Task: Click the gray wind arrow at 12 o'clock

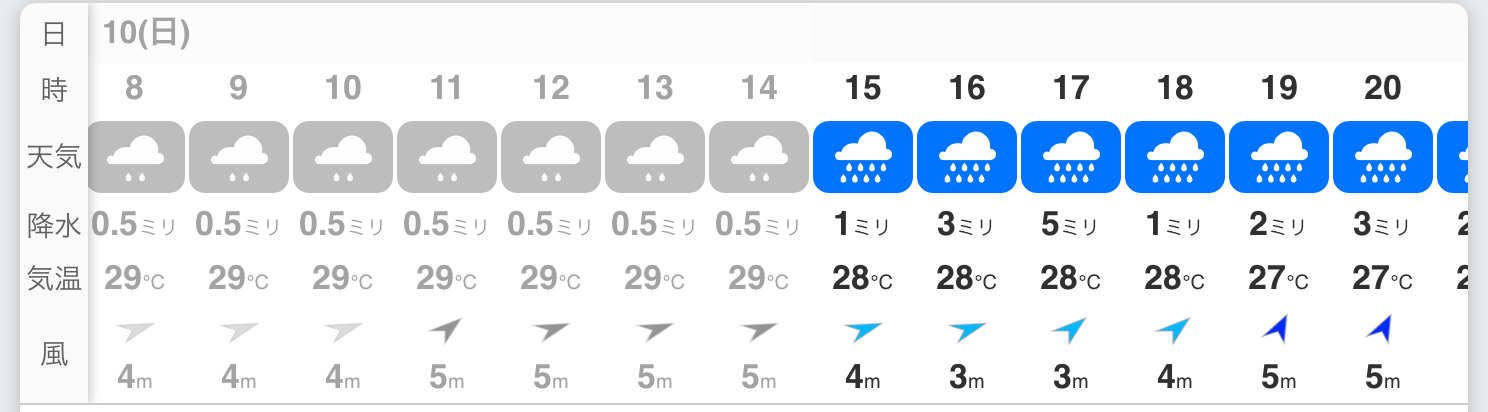Action: click(x=552, y=331)
